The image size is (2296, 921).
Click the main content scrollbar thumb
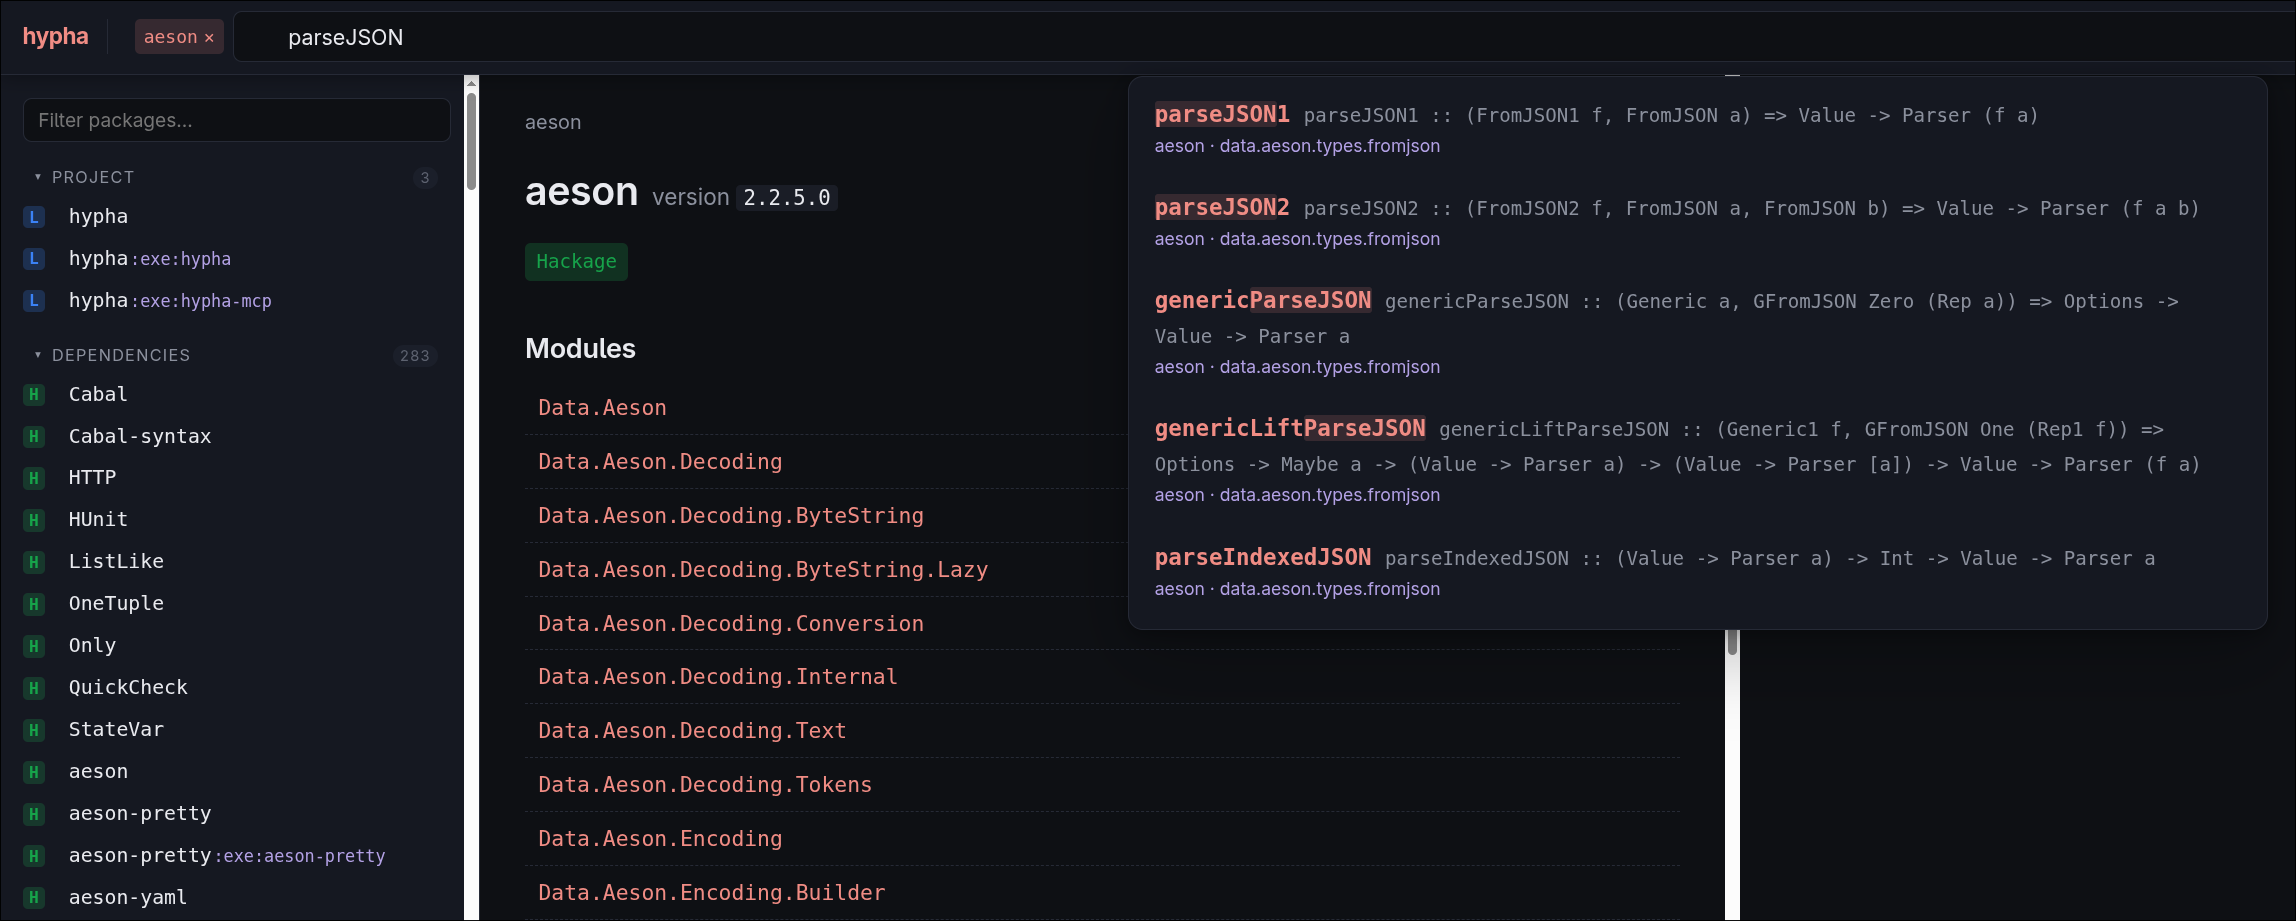1733,642
